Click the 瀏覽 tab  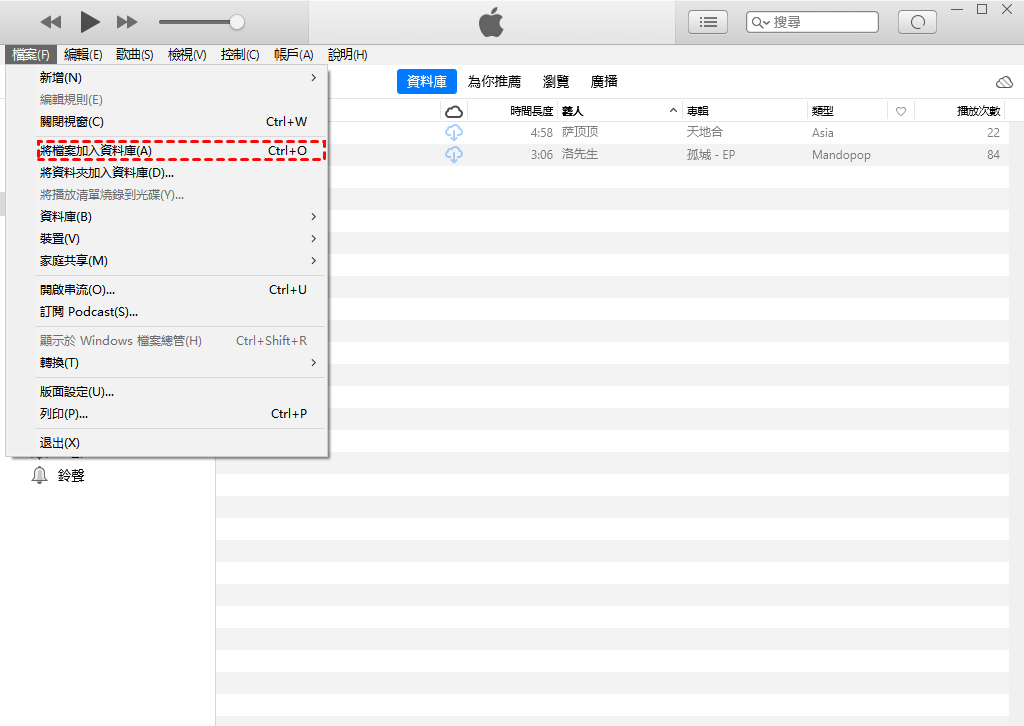click(556, 82)
